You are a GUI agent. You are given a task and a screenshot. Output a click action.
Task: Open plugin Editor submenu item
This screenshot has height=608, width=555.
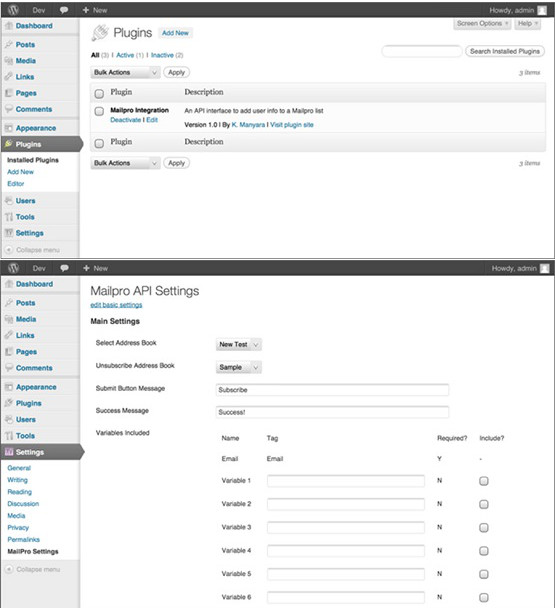coord(16,184)
